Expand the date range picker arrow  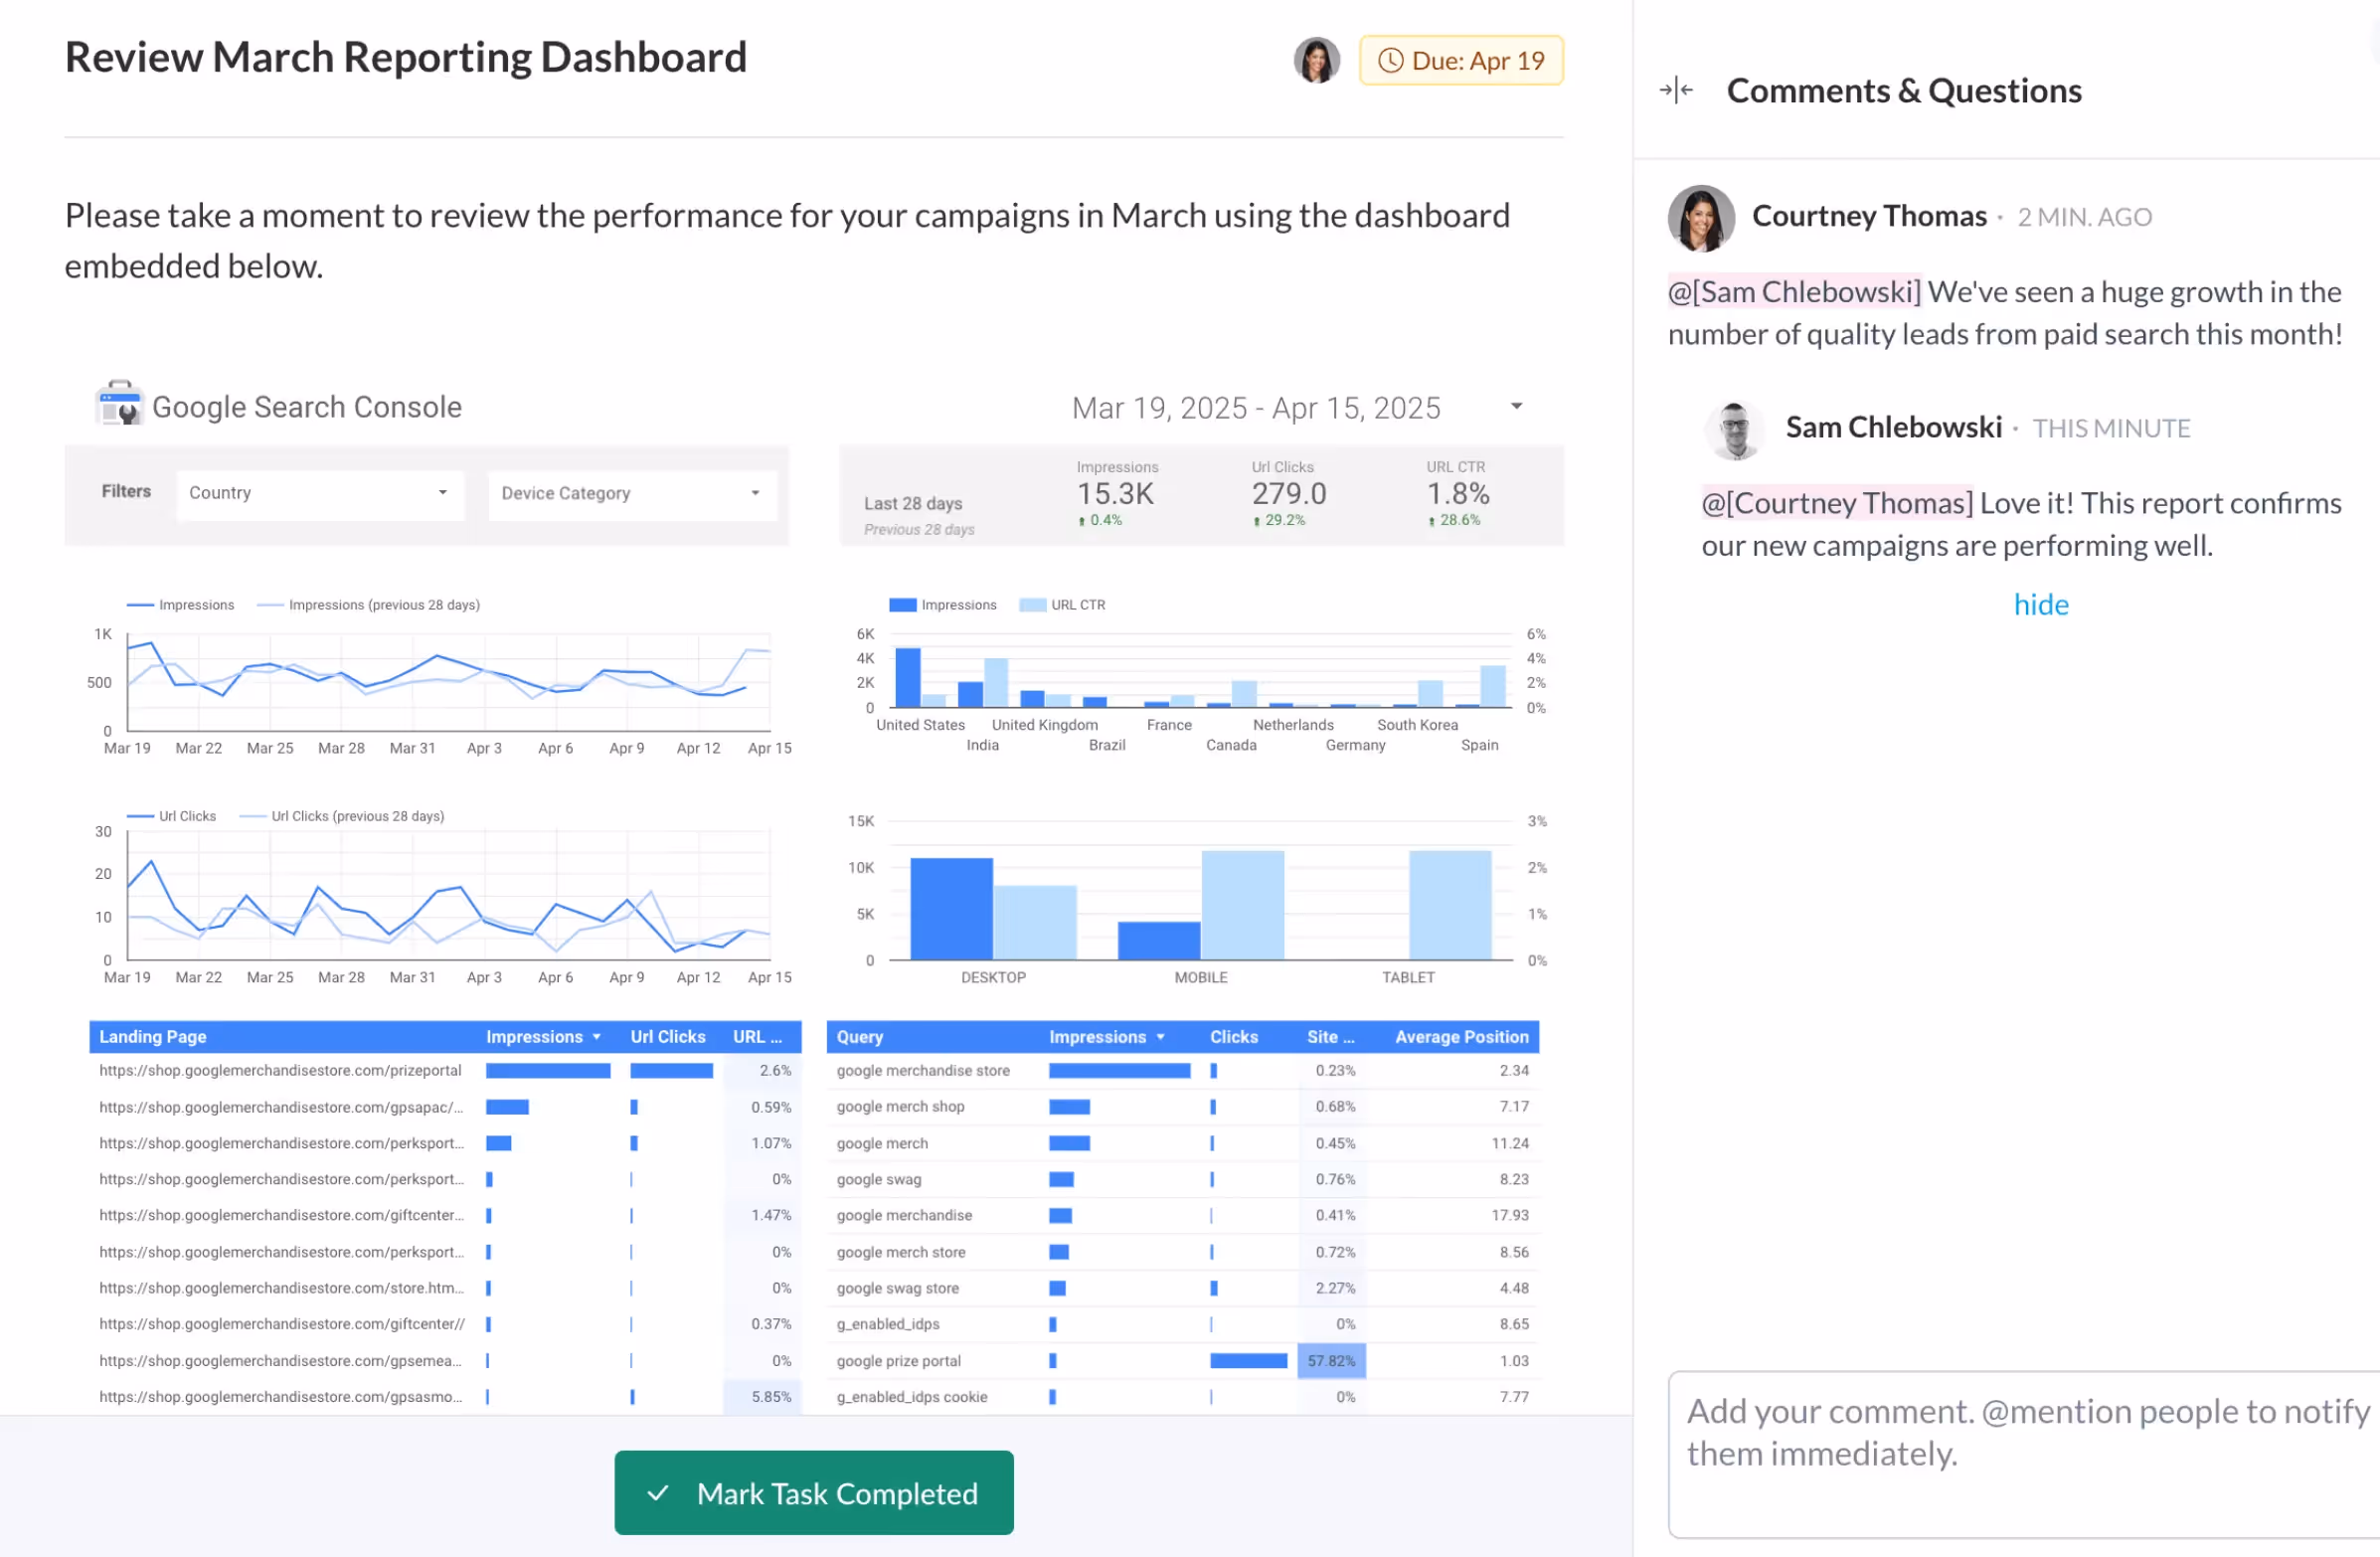tap(1516, 406)
